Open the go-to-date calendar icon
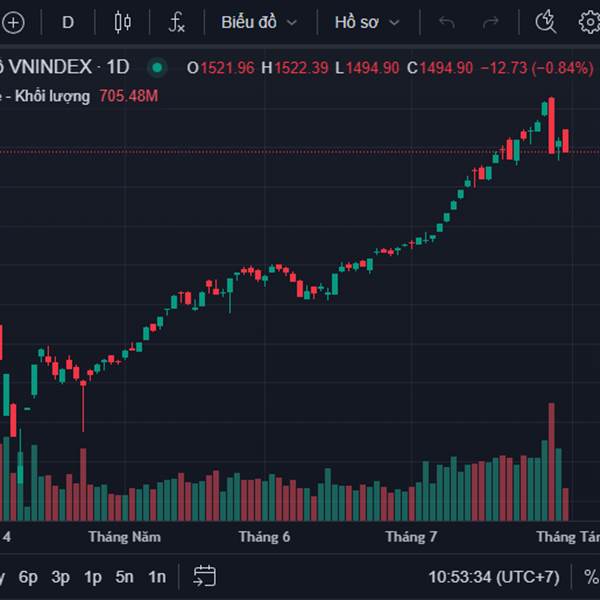This screenshot has height=600, width=600. coord(204,576)
